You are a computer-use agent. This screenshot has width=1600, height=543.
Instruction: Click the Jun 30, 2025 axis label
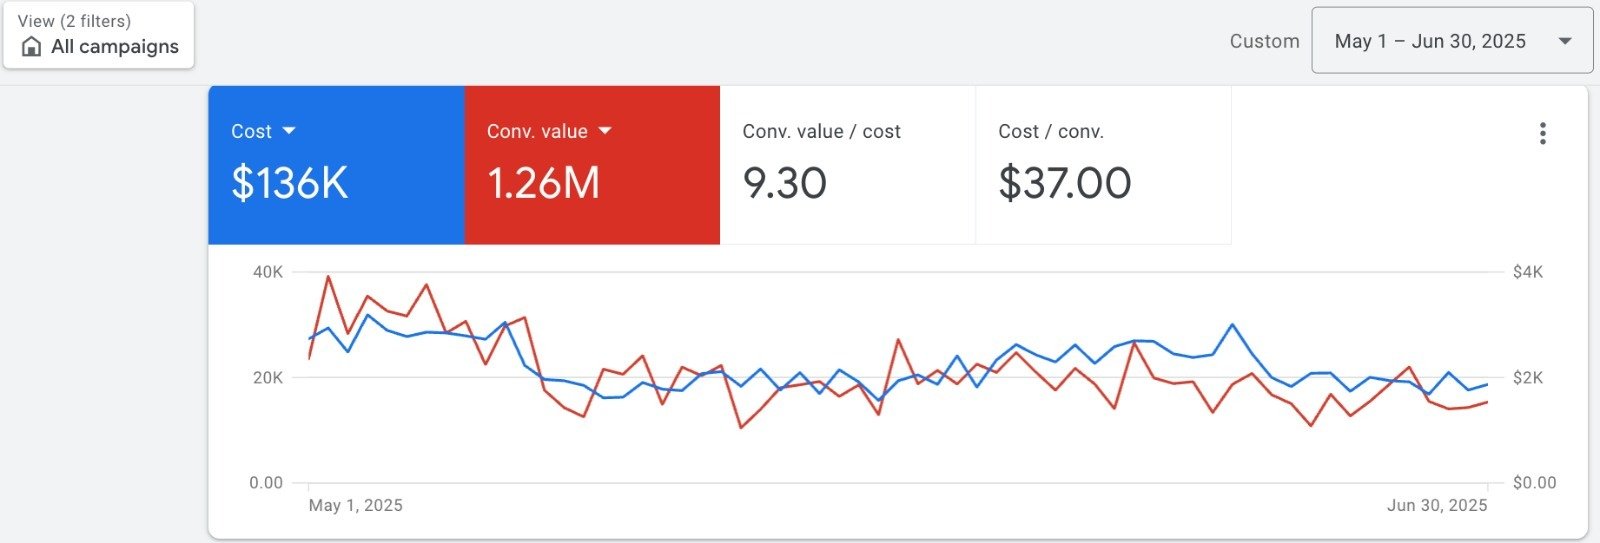click(1436, 505)
